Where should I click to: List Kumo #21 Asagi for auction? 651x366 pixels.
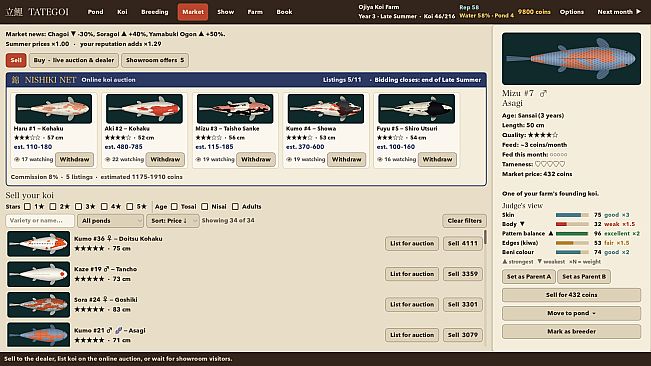coord(412,335)
